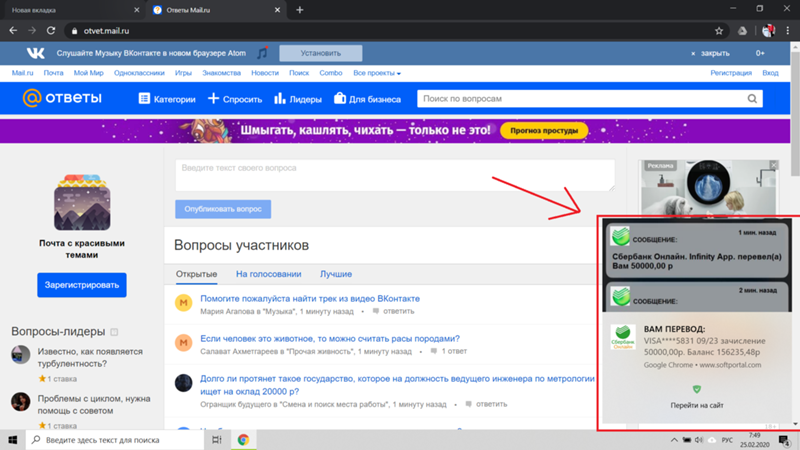Click the Ответы @ logo

62,98
